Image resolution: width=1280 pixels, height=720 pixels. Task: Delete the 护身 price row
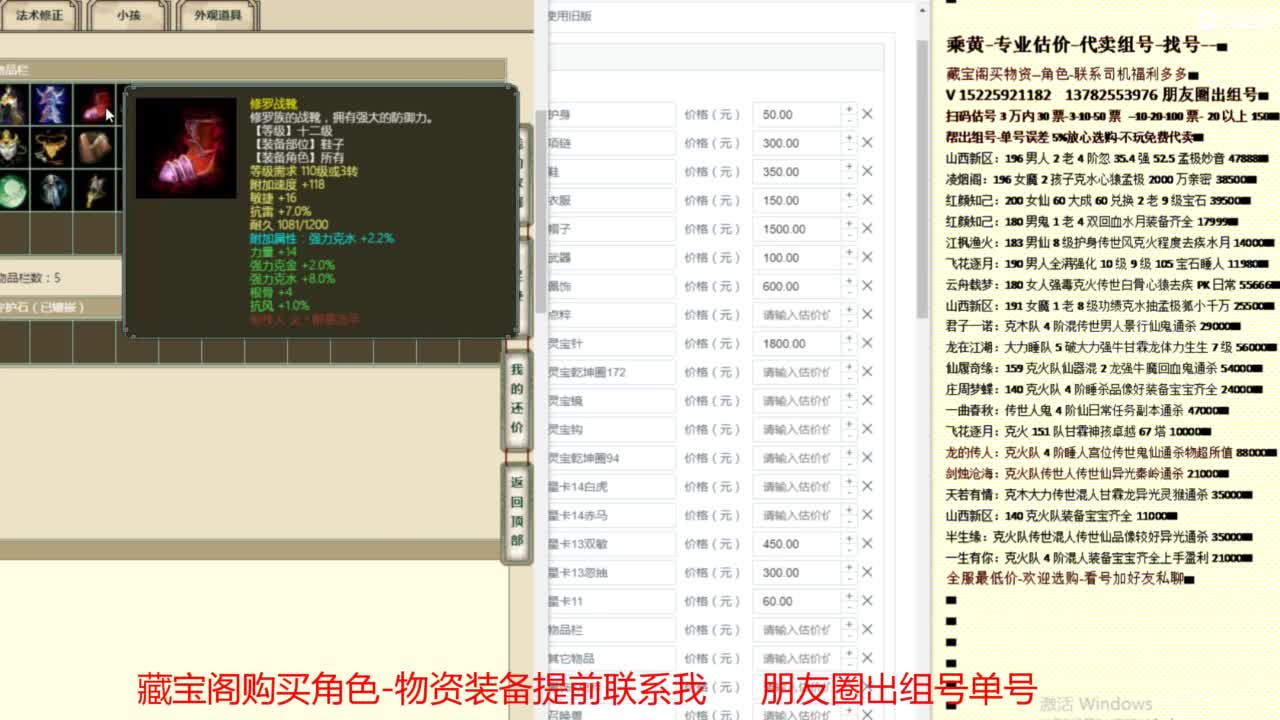click(867, 114)
